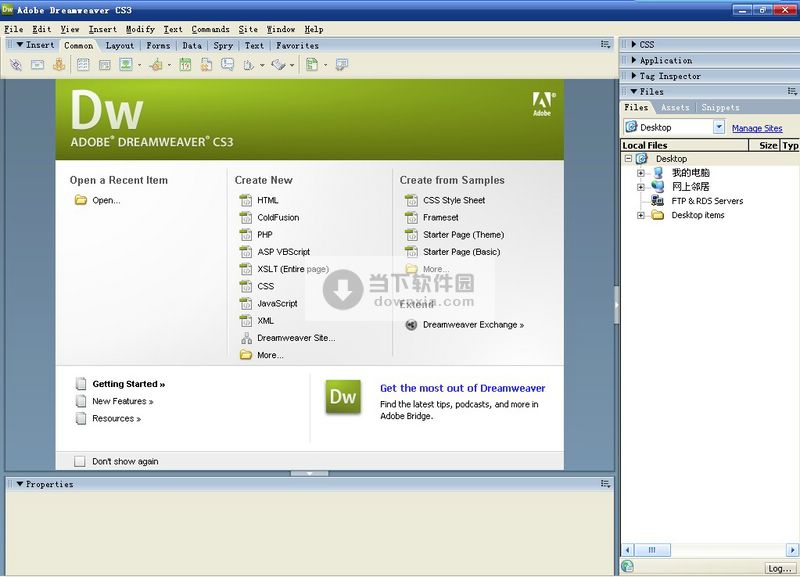Create a new HTML document

click(x=267, y=200)
